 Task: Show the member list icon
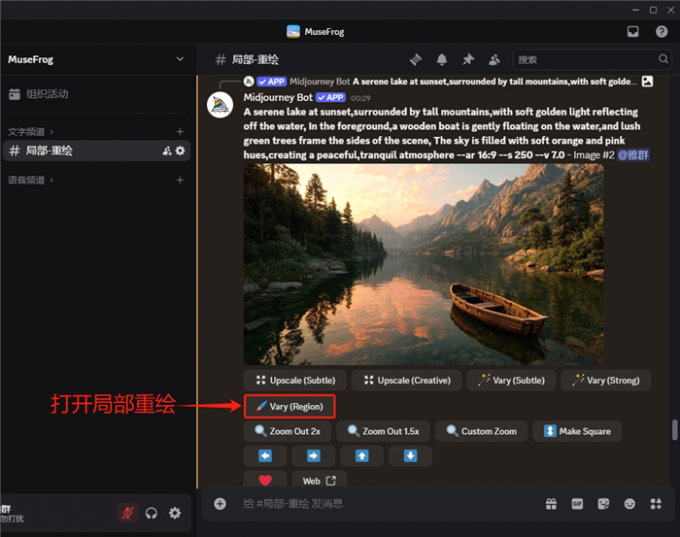point(494,59)
